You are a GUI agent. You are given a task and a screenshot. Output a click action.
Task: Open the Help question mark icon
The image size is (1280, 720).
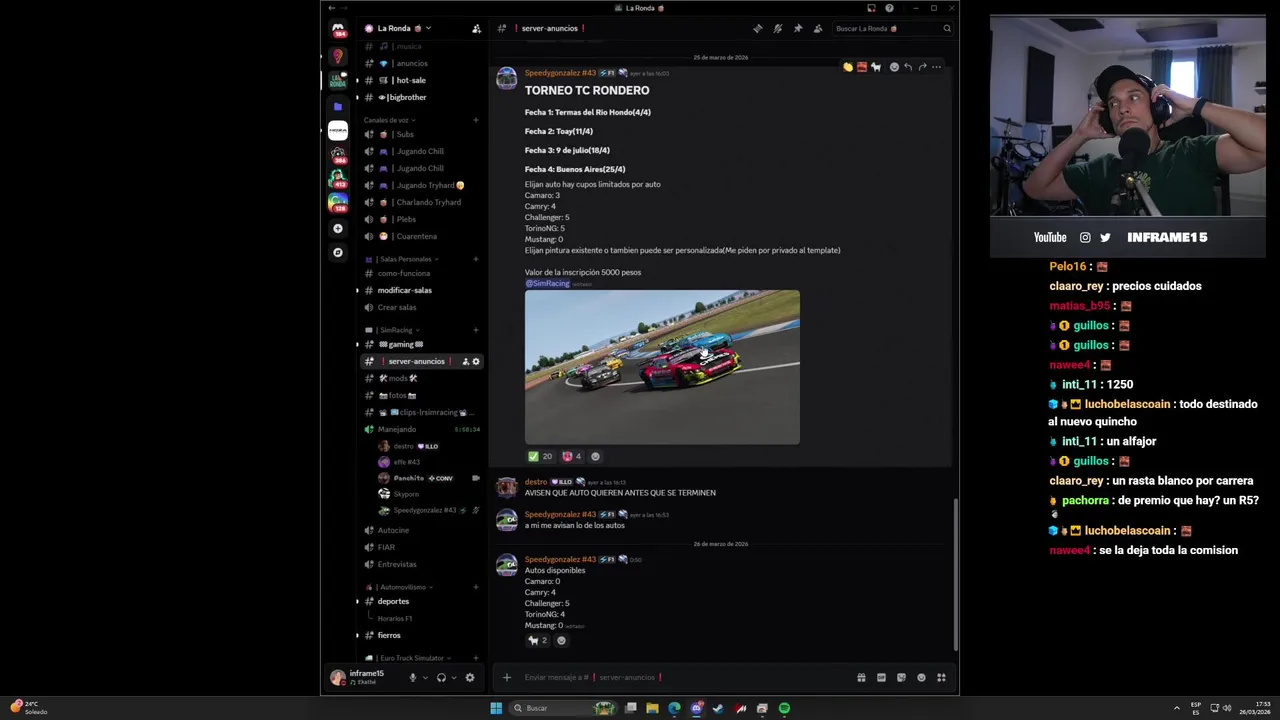[x=889, y=8]
